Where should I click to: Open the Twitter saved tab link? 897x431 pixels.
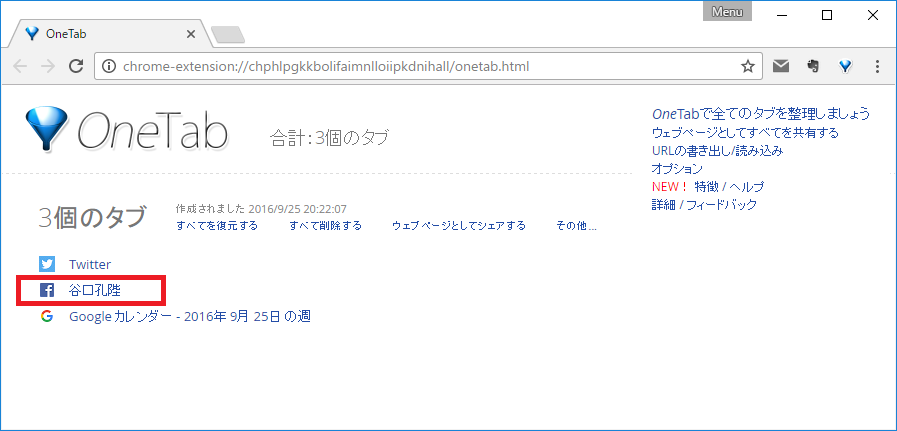[90, 264]
